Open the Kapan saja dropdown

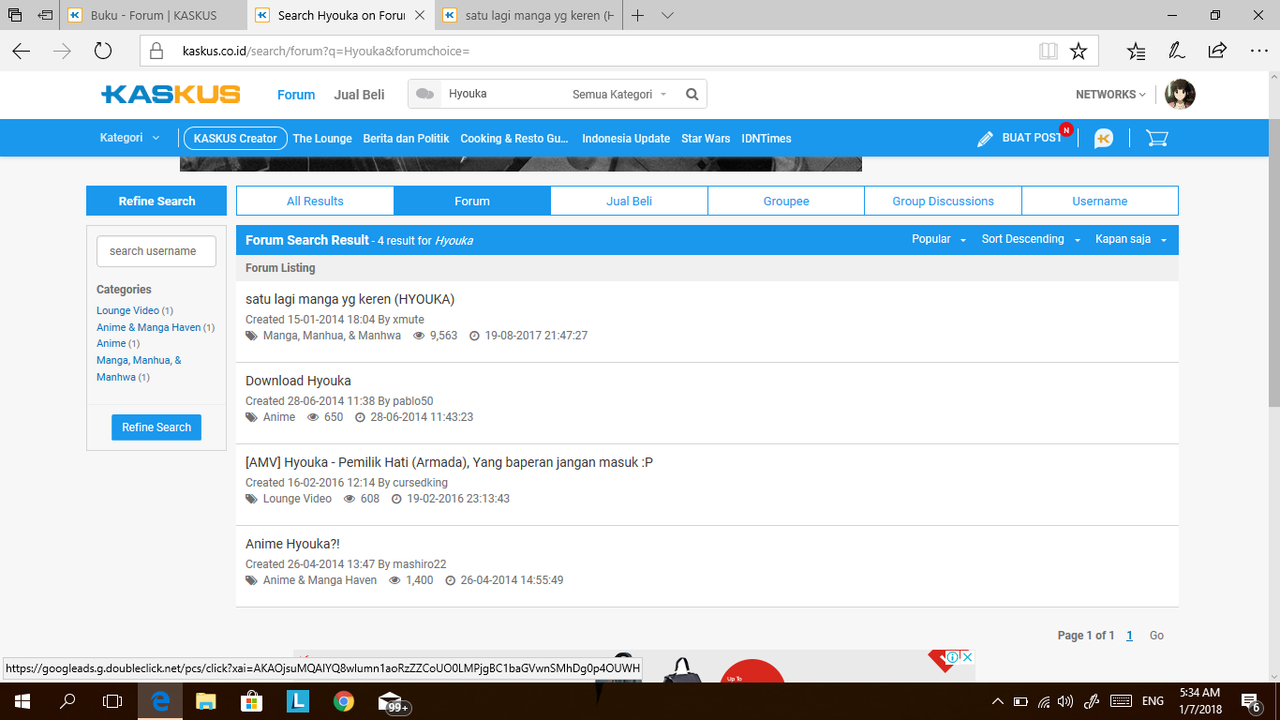click(x=1131, y=239)
